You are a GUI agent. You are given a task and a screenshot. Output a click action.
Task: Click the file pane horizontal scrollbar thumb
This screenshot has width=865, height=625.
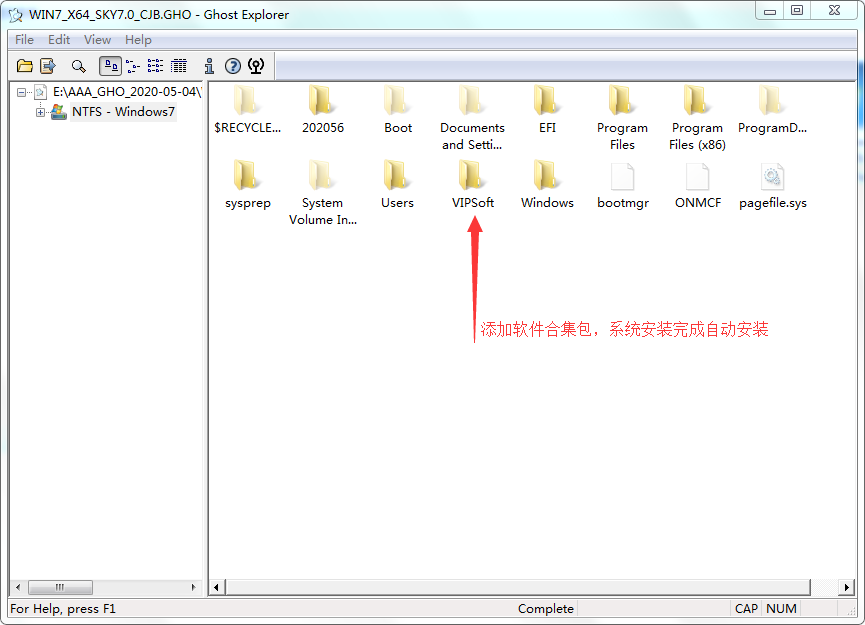517,587
